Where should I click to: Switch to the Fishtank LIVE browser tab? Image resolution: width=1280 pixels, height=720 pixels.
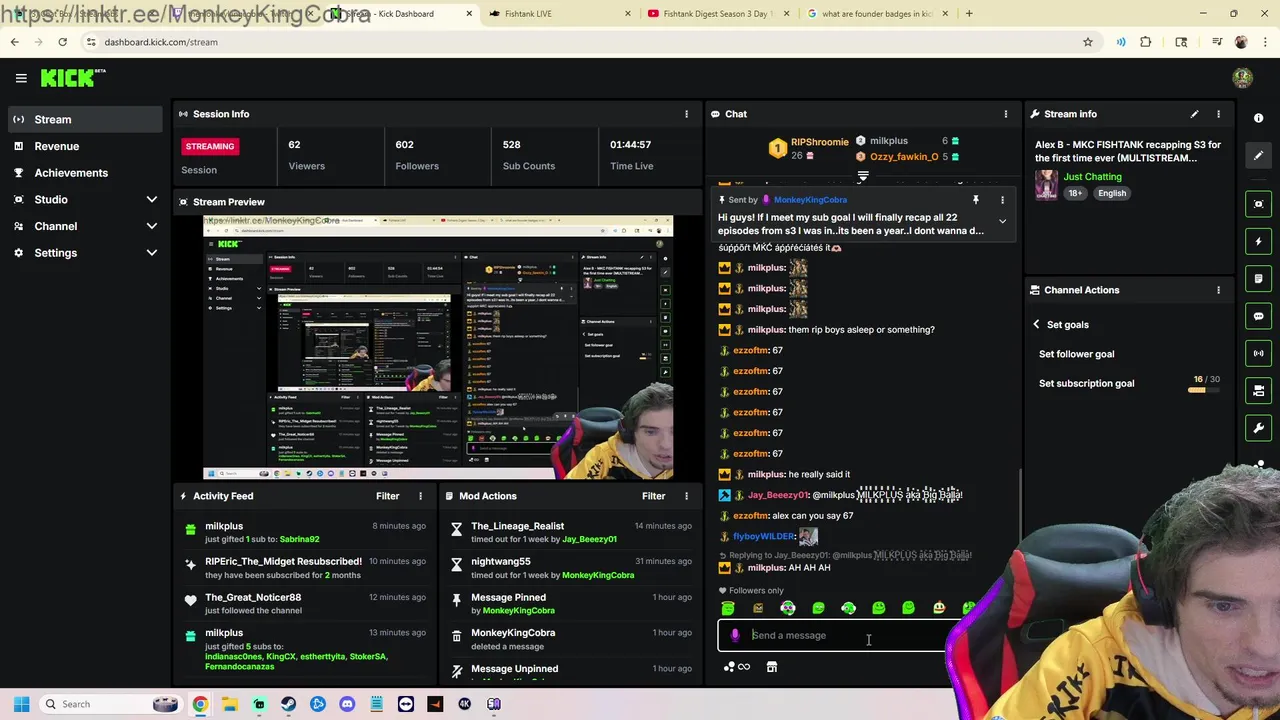[x=560, y=14]
